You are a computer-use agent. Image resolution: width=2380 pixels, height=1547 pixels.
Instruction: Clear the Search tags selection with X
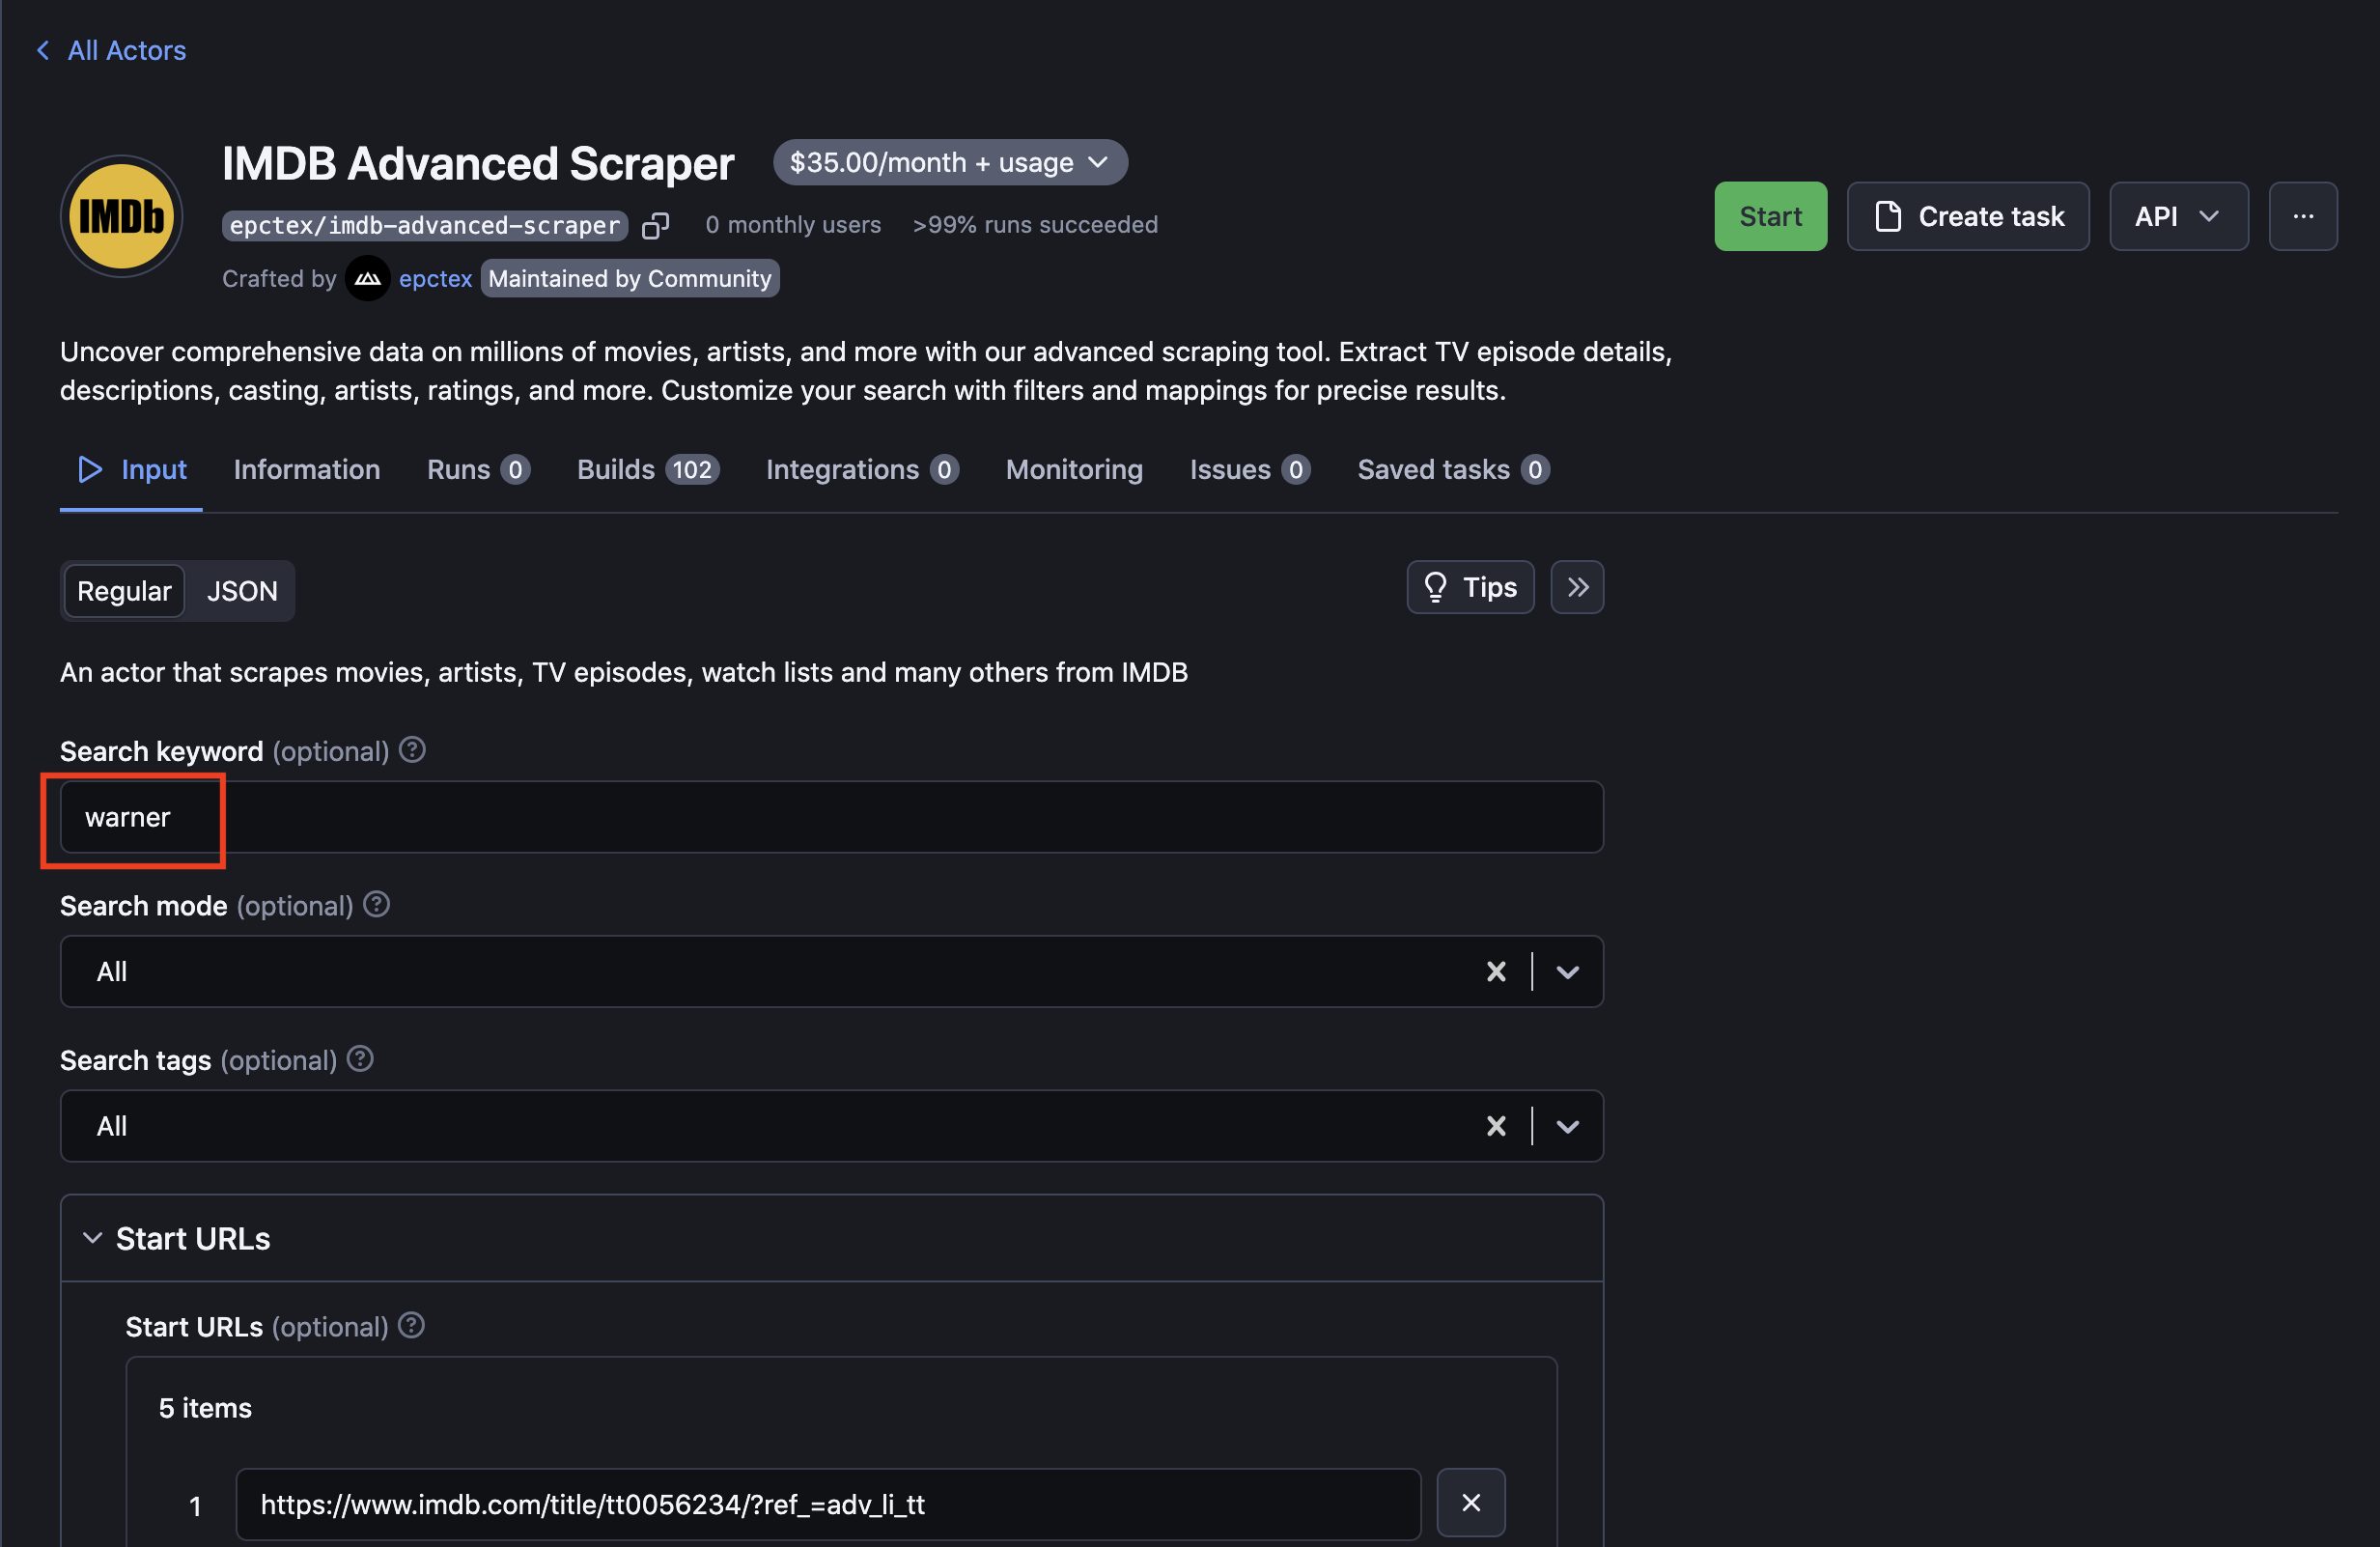pyautogui.click(x=1498, y=1124)
